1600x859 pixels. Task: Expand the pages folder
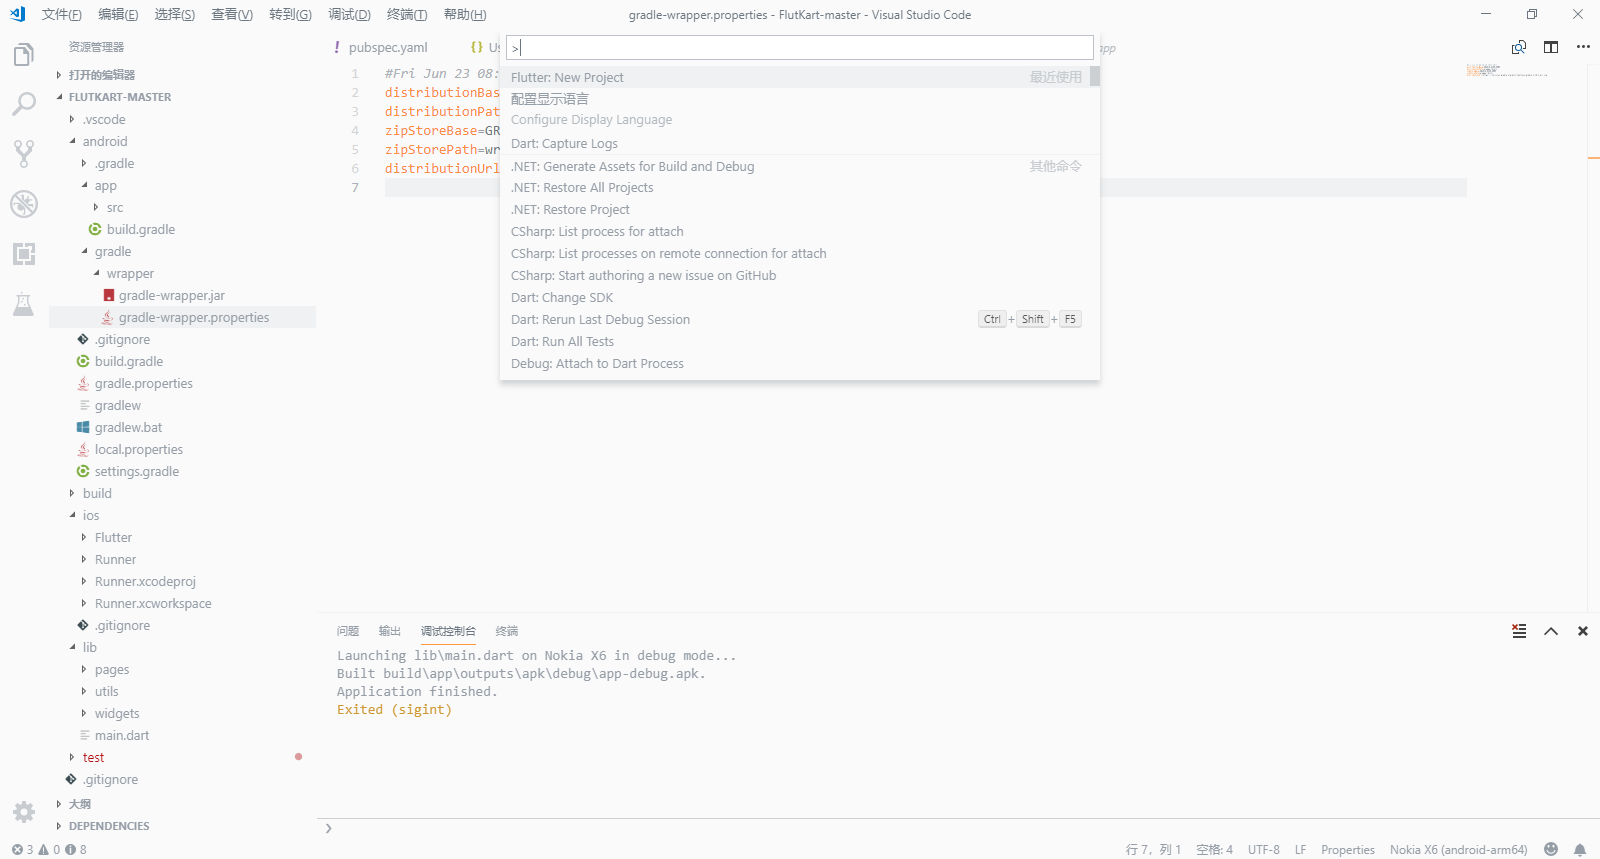(112, 669)
